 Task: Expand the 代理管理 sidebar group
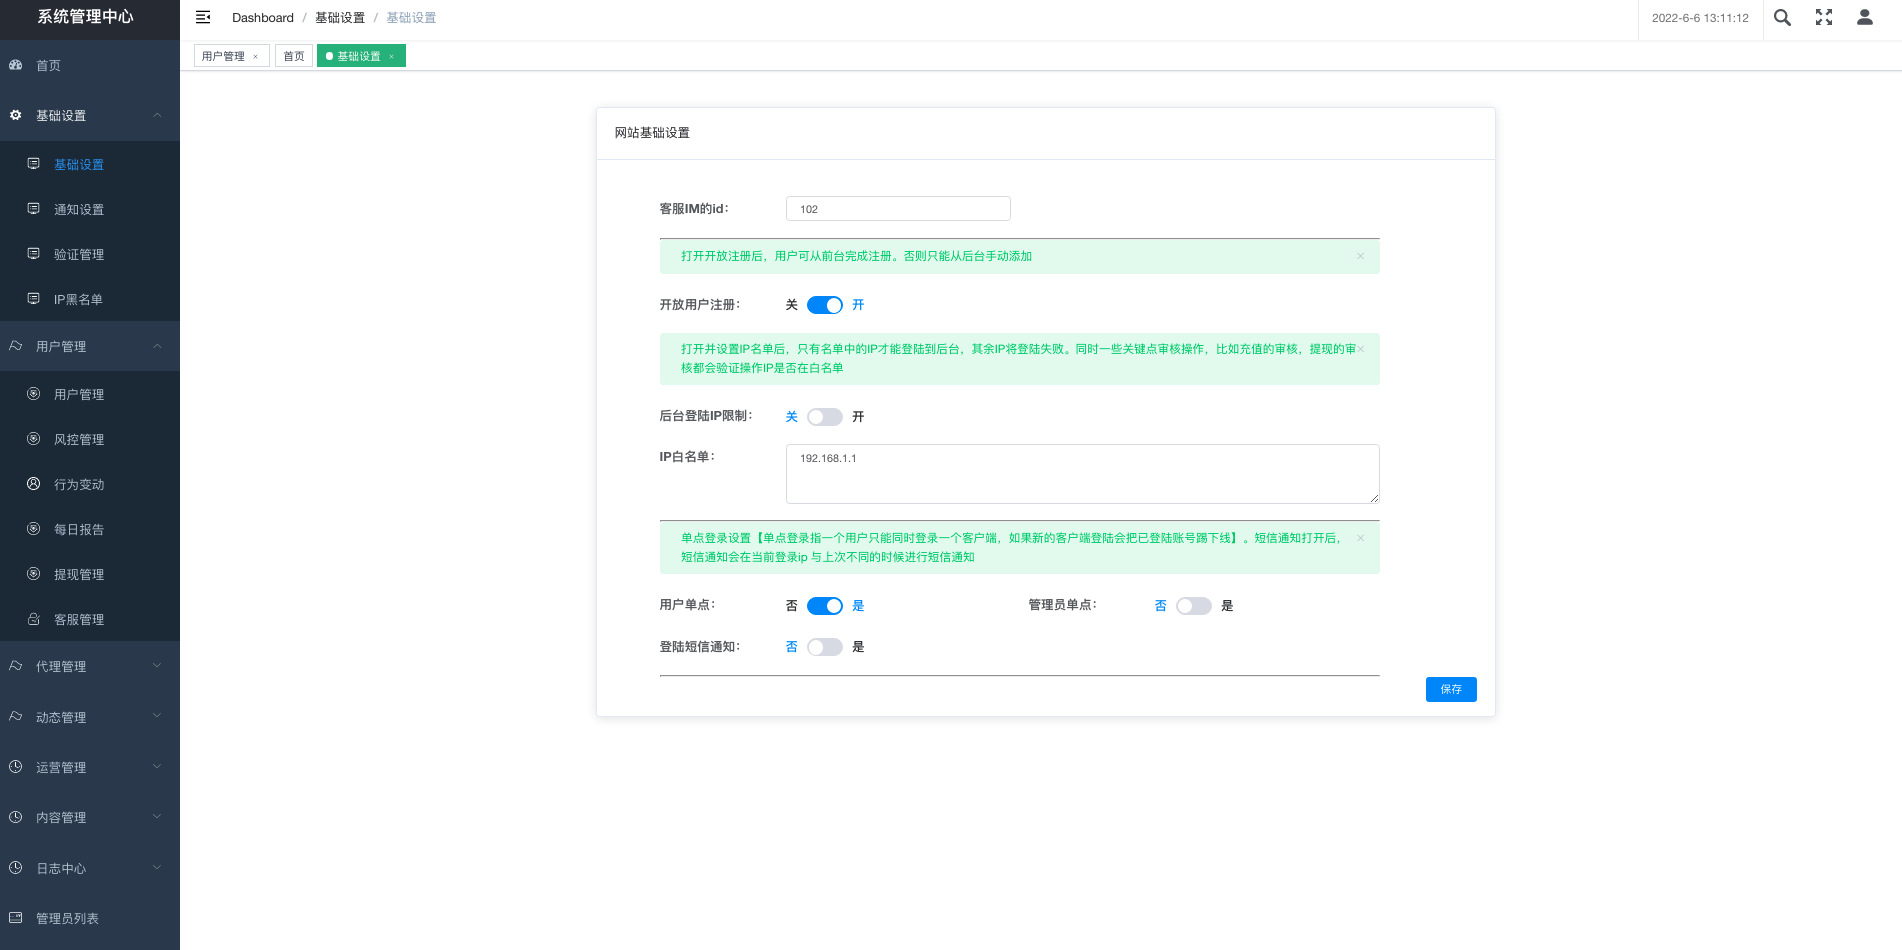(x=157, y=665)
